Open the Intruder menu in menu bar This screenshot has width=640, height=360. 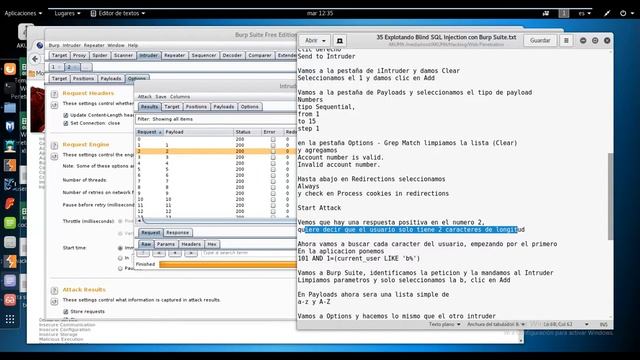tap(71, 45)
